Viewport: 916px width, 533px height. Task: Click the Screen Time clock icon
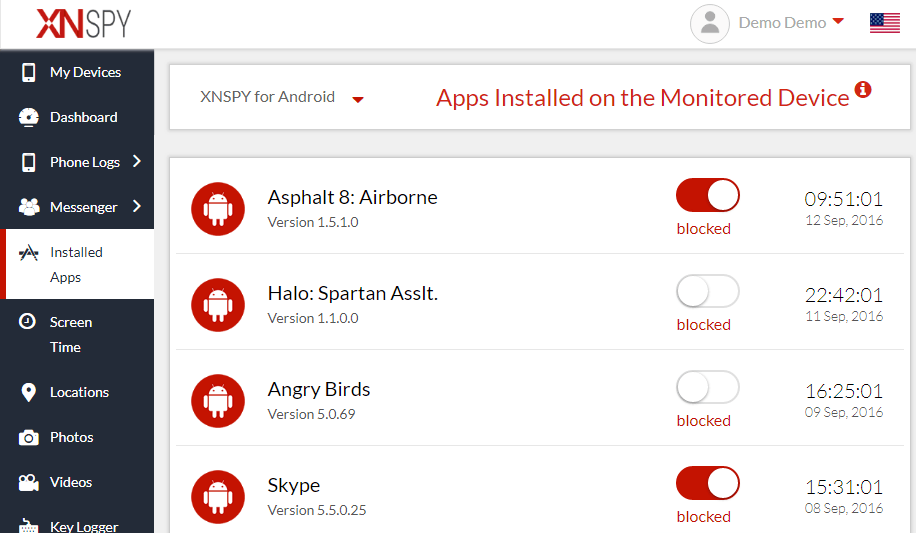tap(29, 322)
